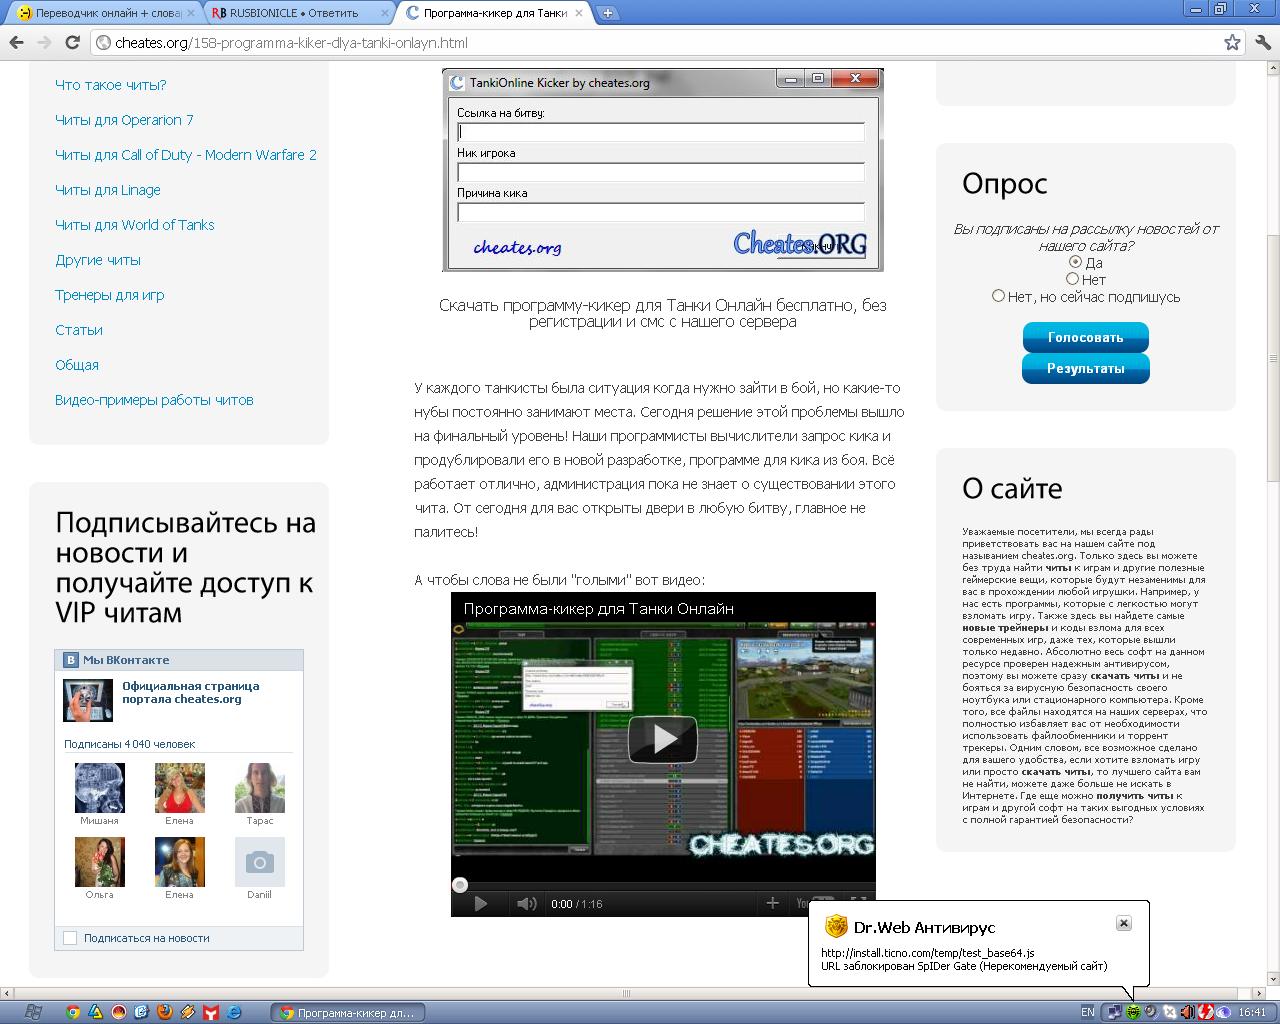Click the taskbar clock showing 16:41
Viewport: 1280px width, 1024px height.
point(1252,1012)
